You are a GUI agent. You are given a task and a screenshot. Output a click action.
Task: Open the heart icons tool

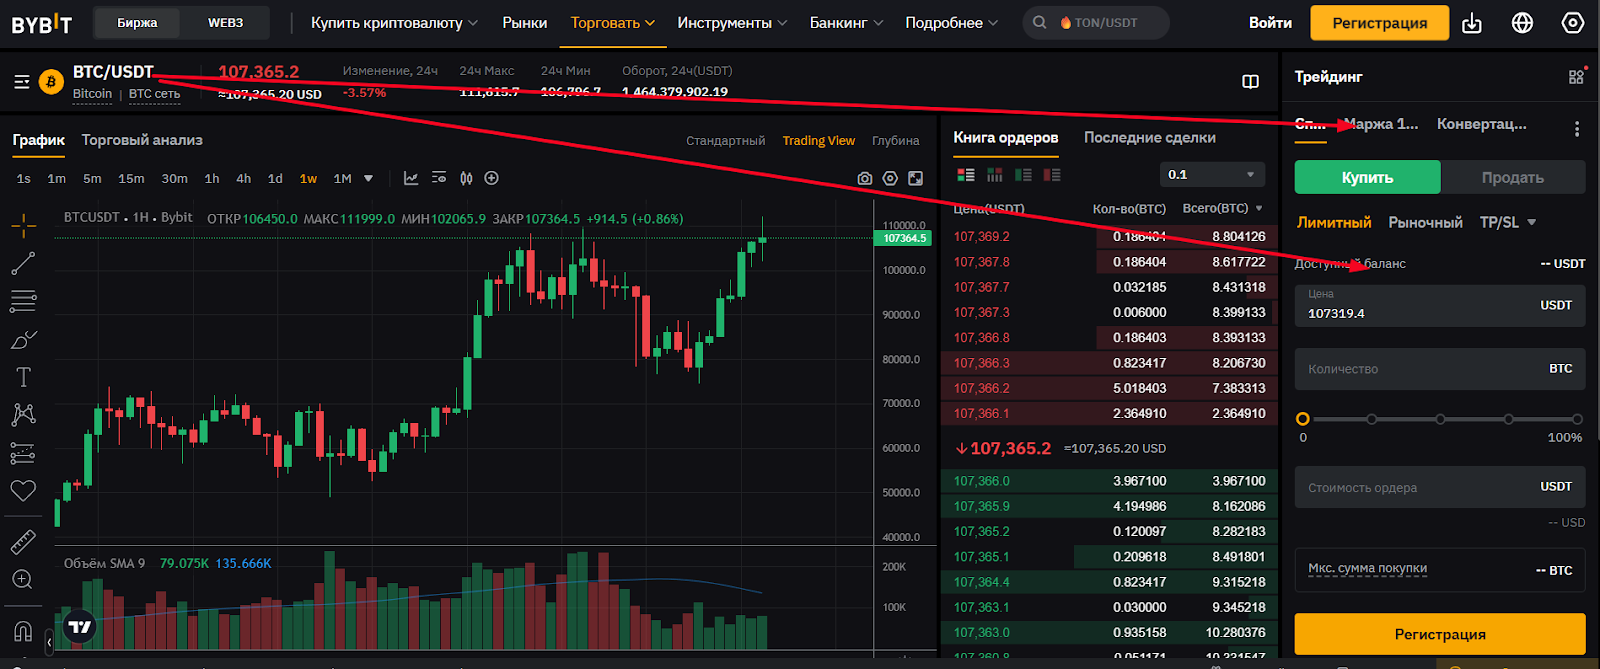pos(23,490)
